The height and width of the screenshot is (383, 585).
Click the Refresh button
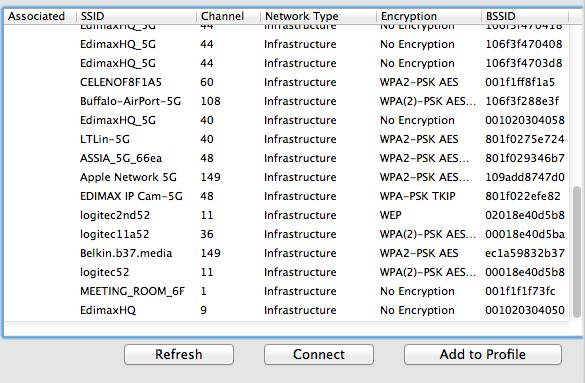point(179,354)
